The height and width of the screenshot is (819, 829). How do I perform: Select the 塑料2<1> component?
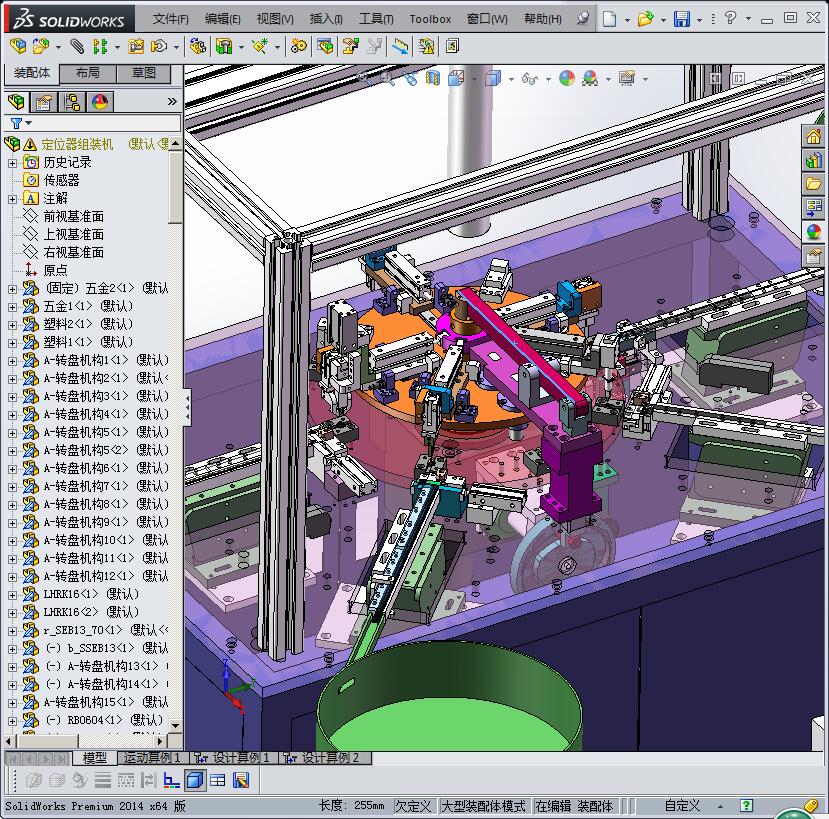pos(88,324)
